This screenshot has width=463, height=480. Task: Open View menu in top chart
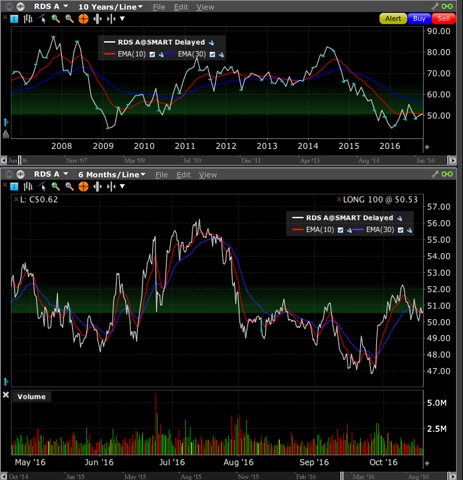pos(205,7)
